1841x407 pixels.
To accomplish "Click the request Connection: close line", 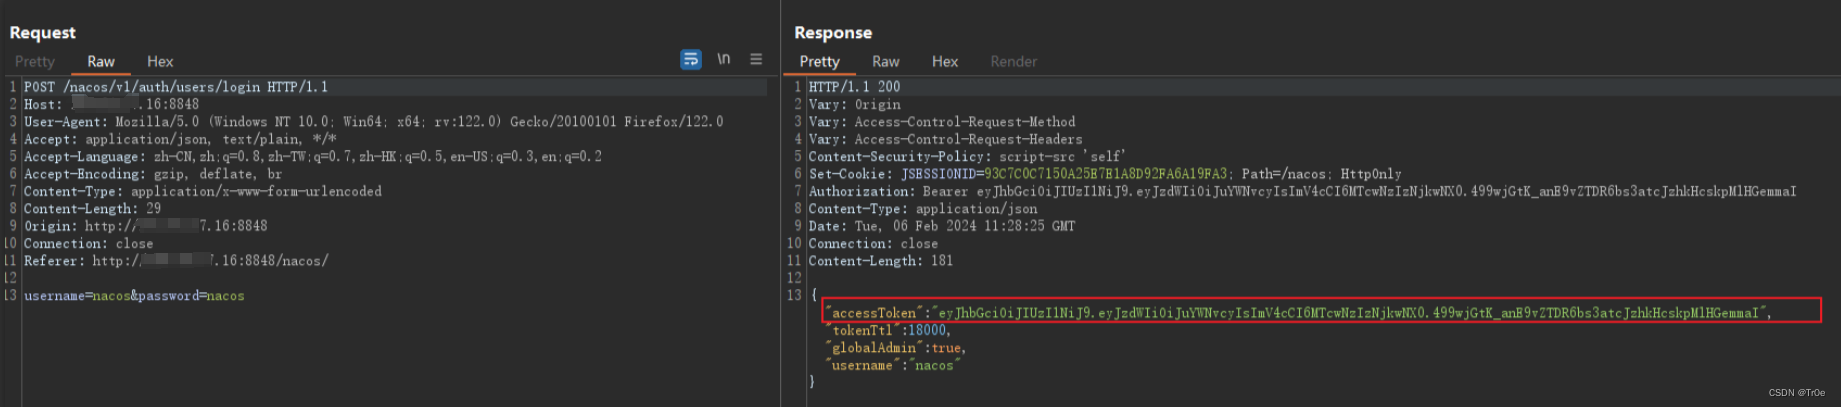I will click(x=89, y=244).
